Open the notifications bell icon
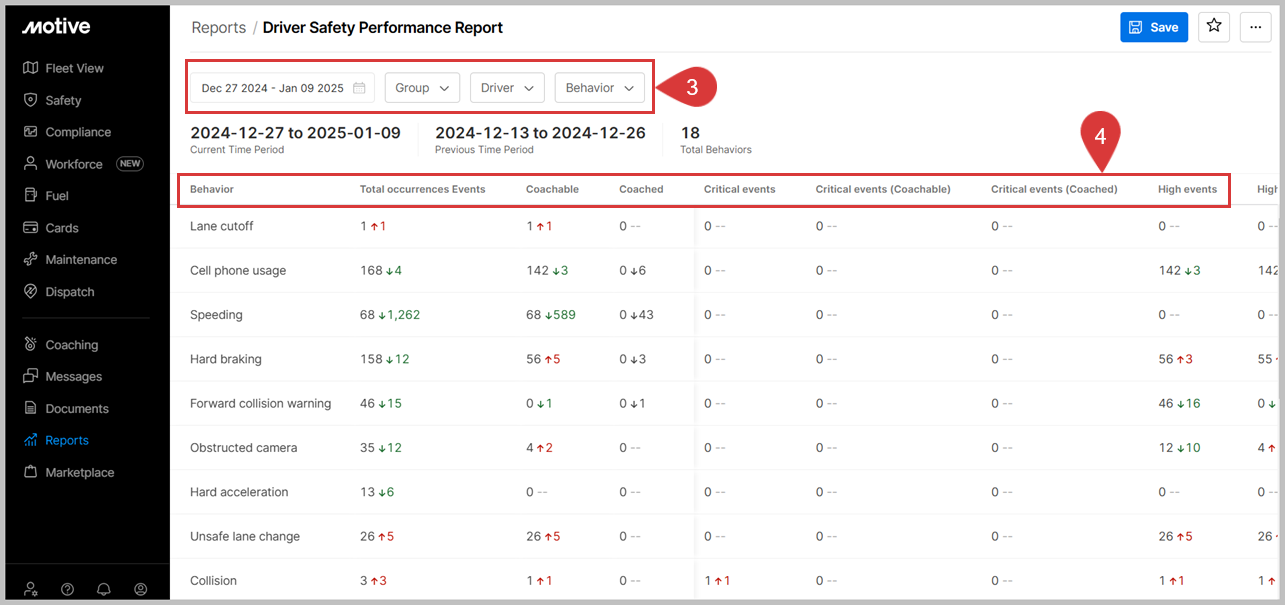Viewport: 1285px width, 605px height. pyautogui.click(x=104, y=589)
